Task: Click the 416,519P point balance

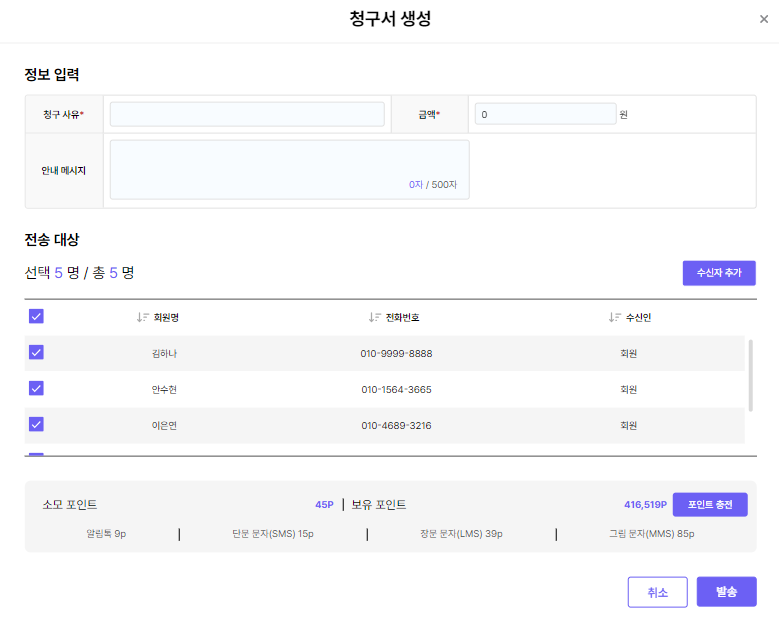Action: pyautogui.click(x=644, y=505)
